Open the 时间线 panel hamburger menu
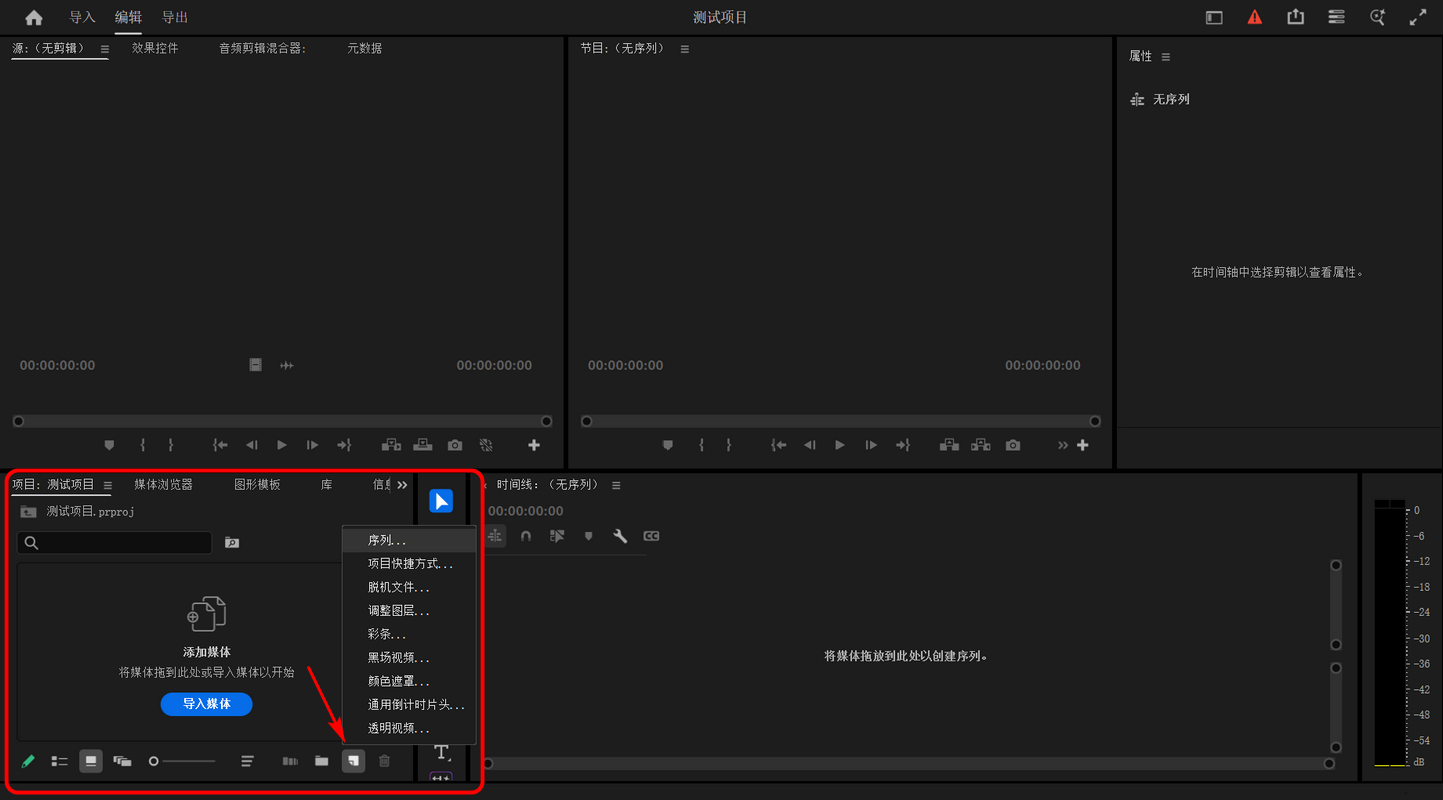1443x800 pixels. pyautogui.click(x=616, y=485)
